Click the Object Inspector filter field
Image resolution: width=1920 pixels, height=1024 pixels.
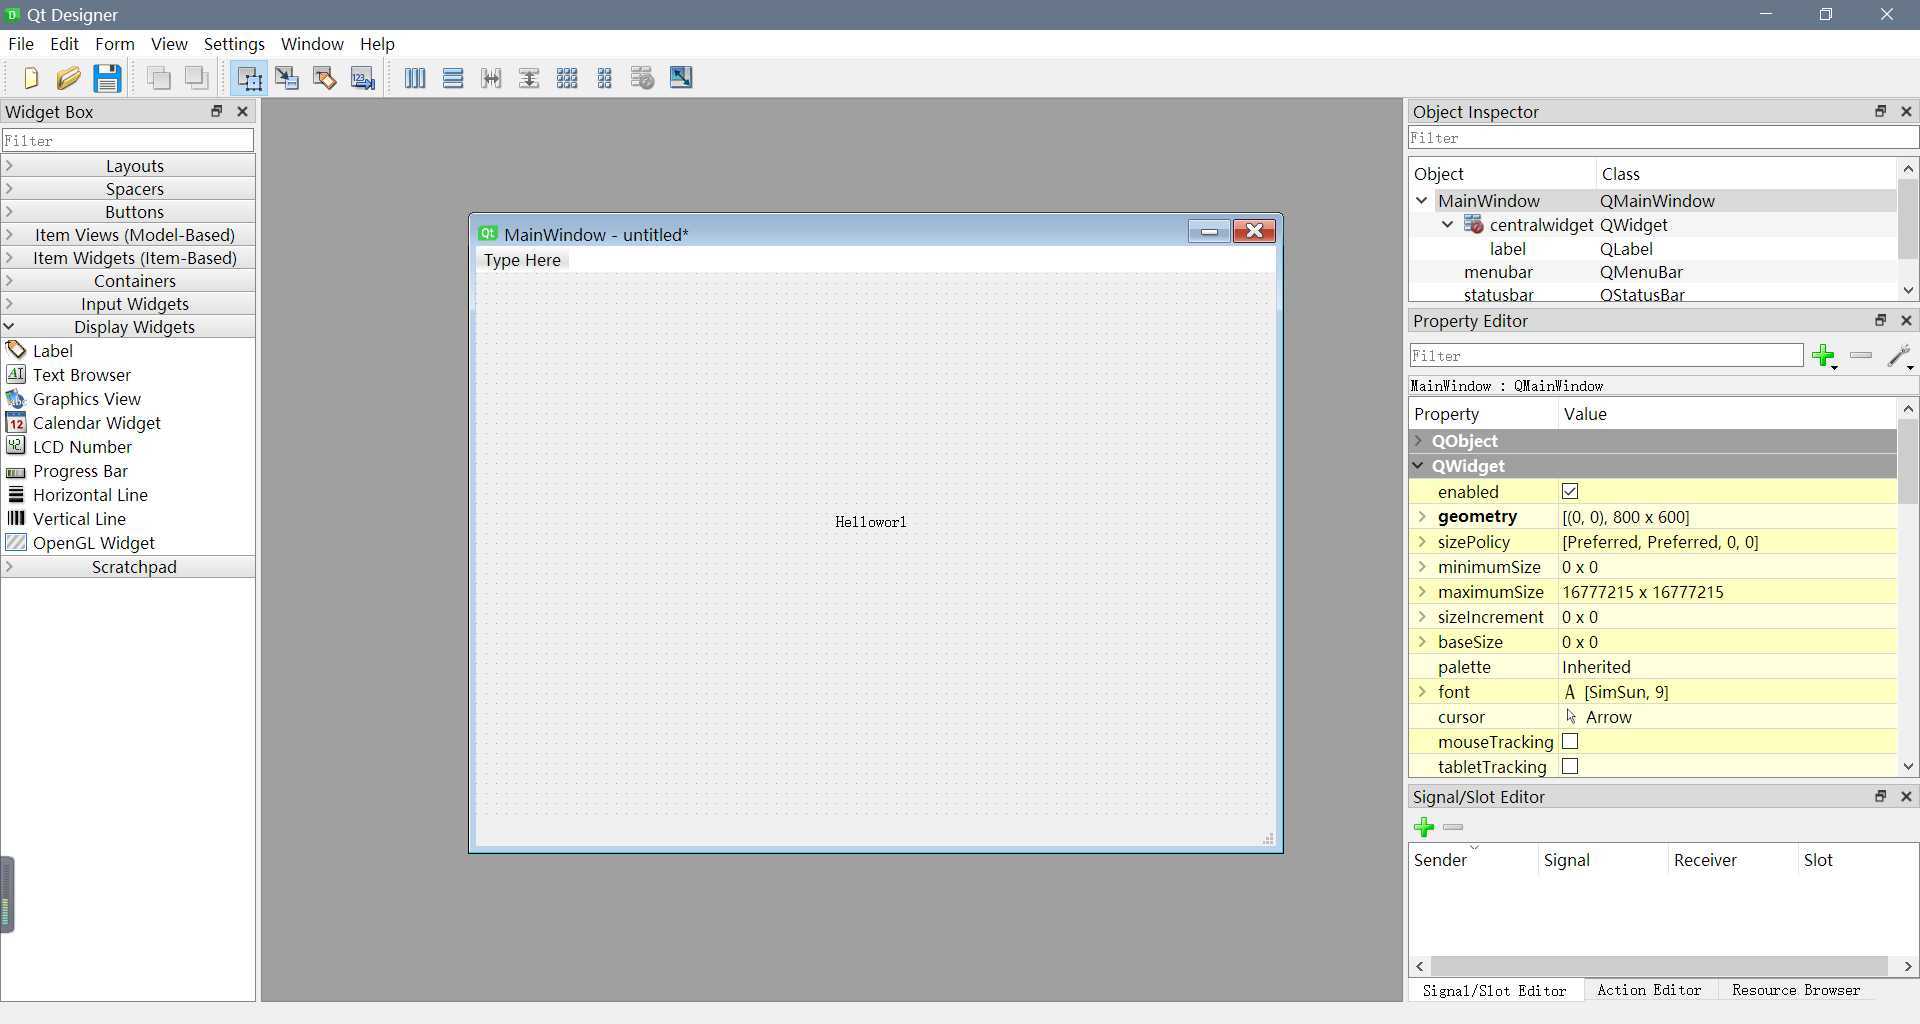pos(1663,138)
